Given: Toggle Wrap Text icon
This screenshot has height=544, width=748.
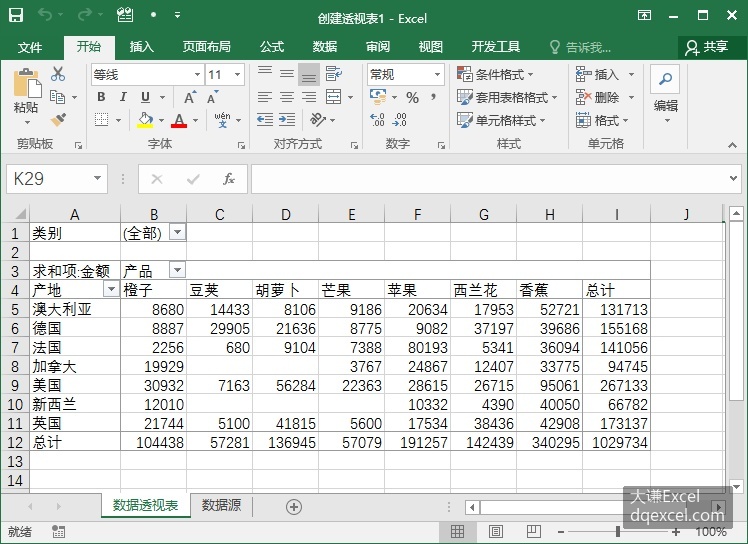Looking at the screenshot, I should [x=333, y=74].
